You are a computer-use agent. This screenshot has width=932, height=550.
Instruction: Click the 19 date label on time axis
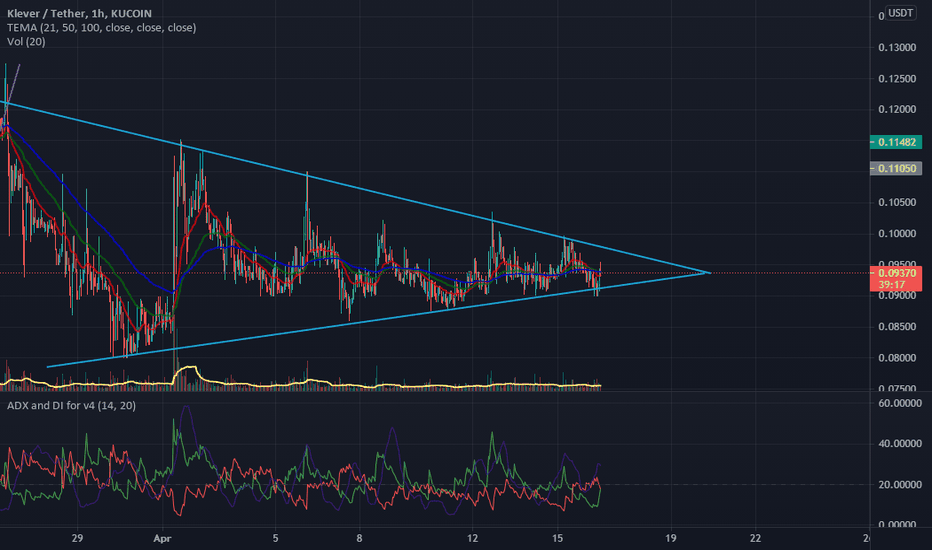tap(670, 538)
